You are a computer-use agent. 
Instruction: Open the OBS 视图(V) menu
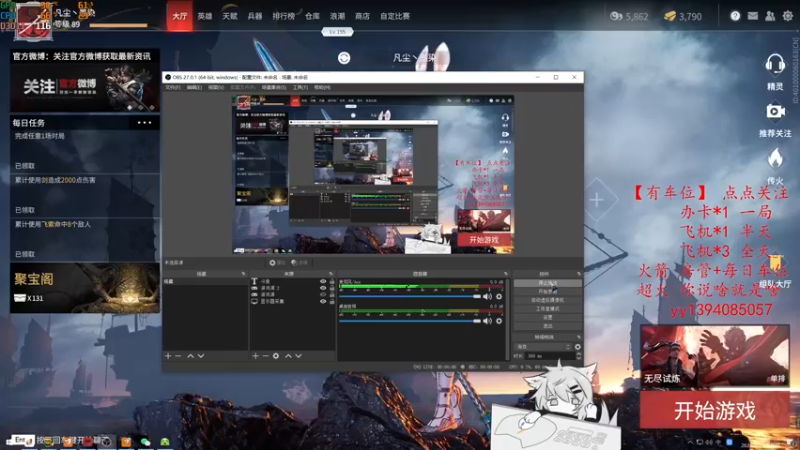pyautogui.click(x=216, y=88)
